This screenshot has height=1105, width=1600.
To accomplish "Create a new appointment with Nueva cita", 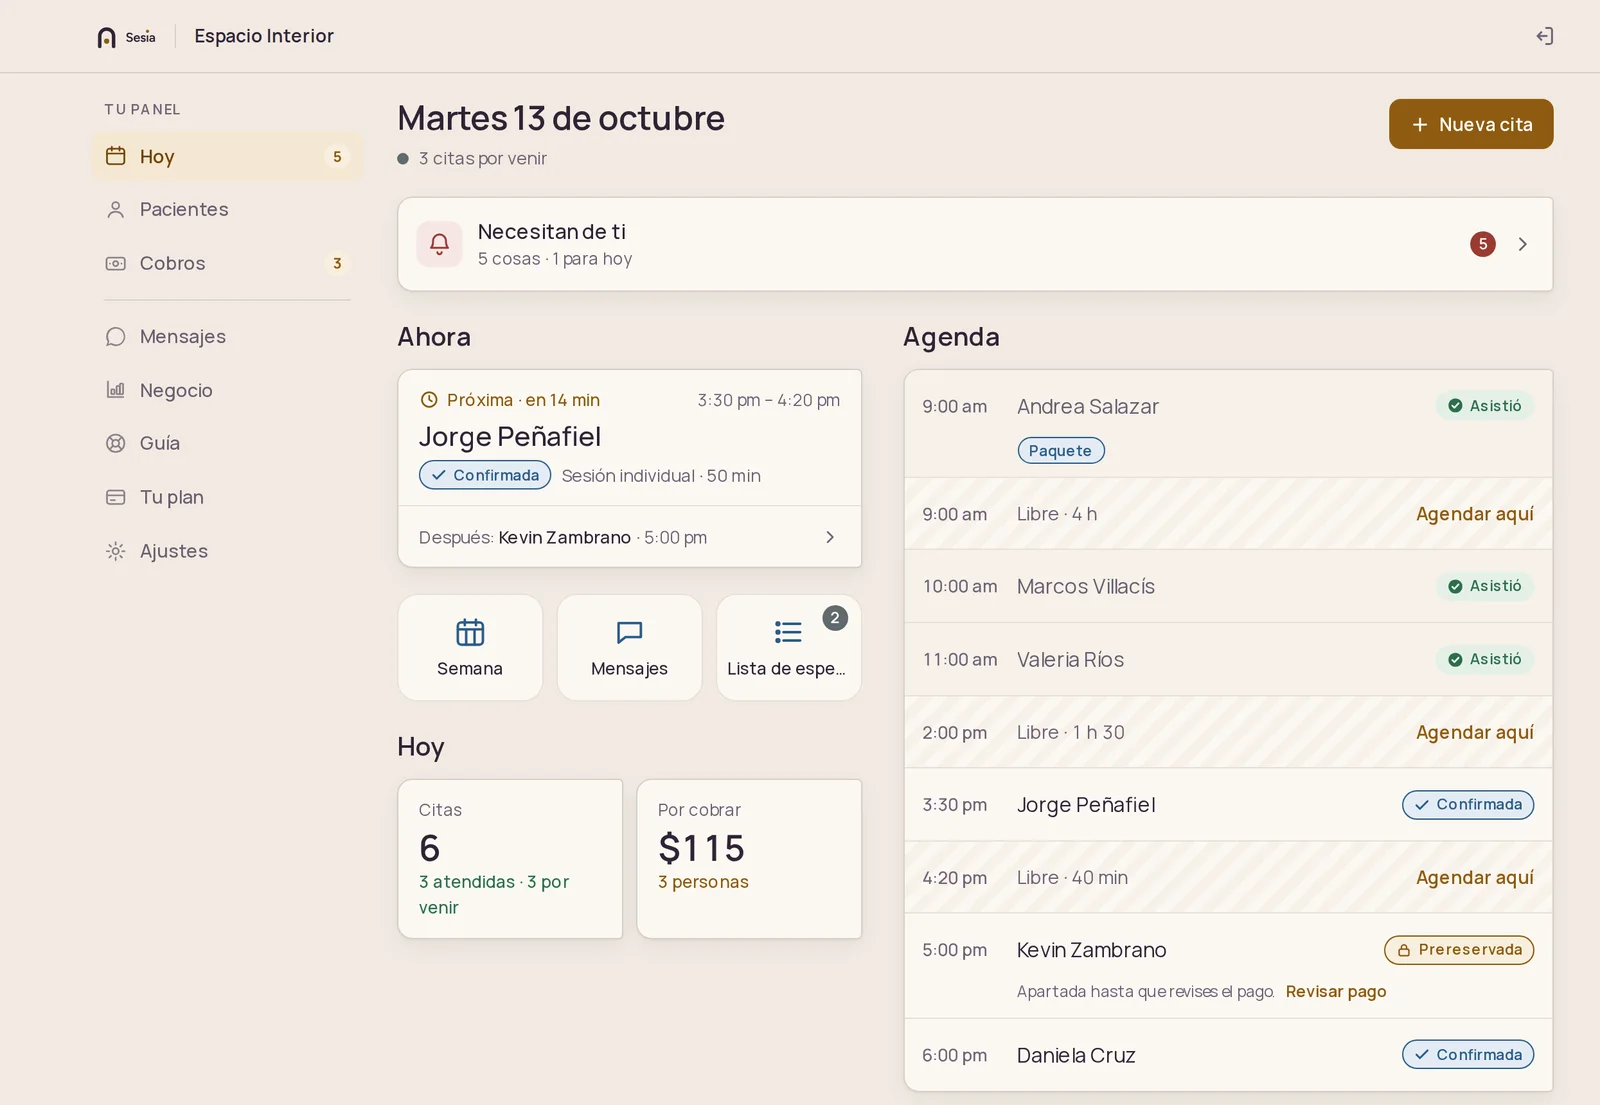I will point(1471,124).
